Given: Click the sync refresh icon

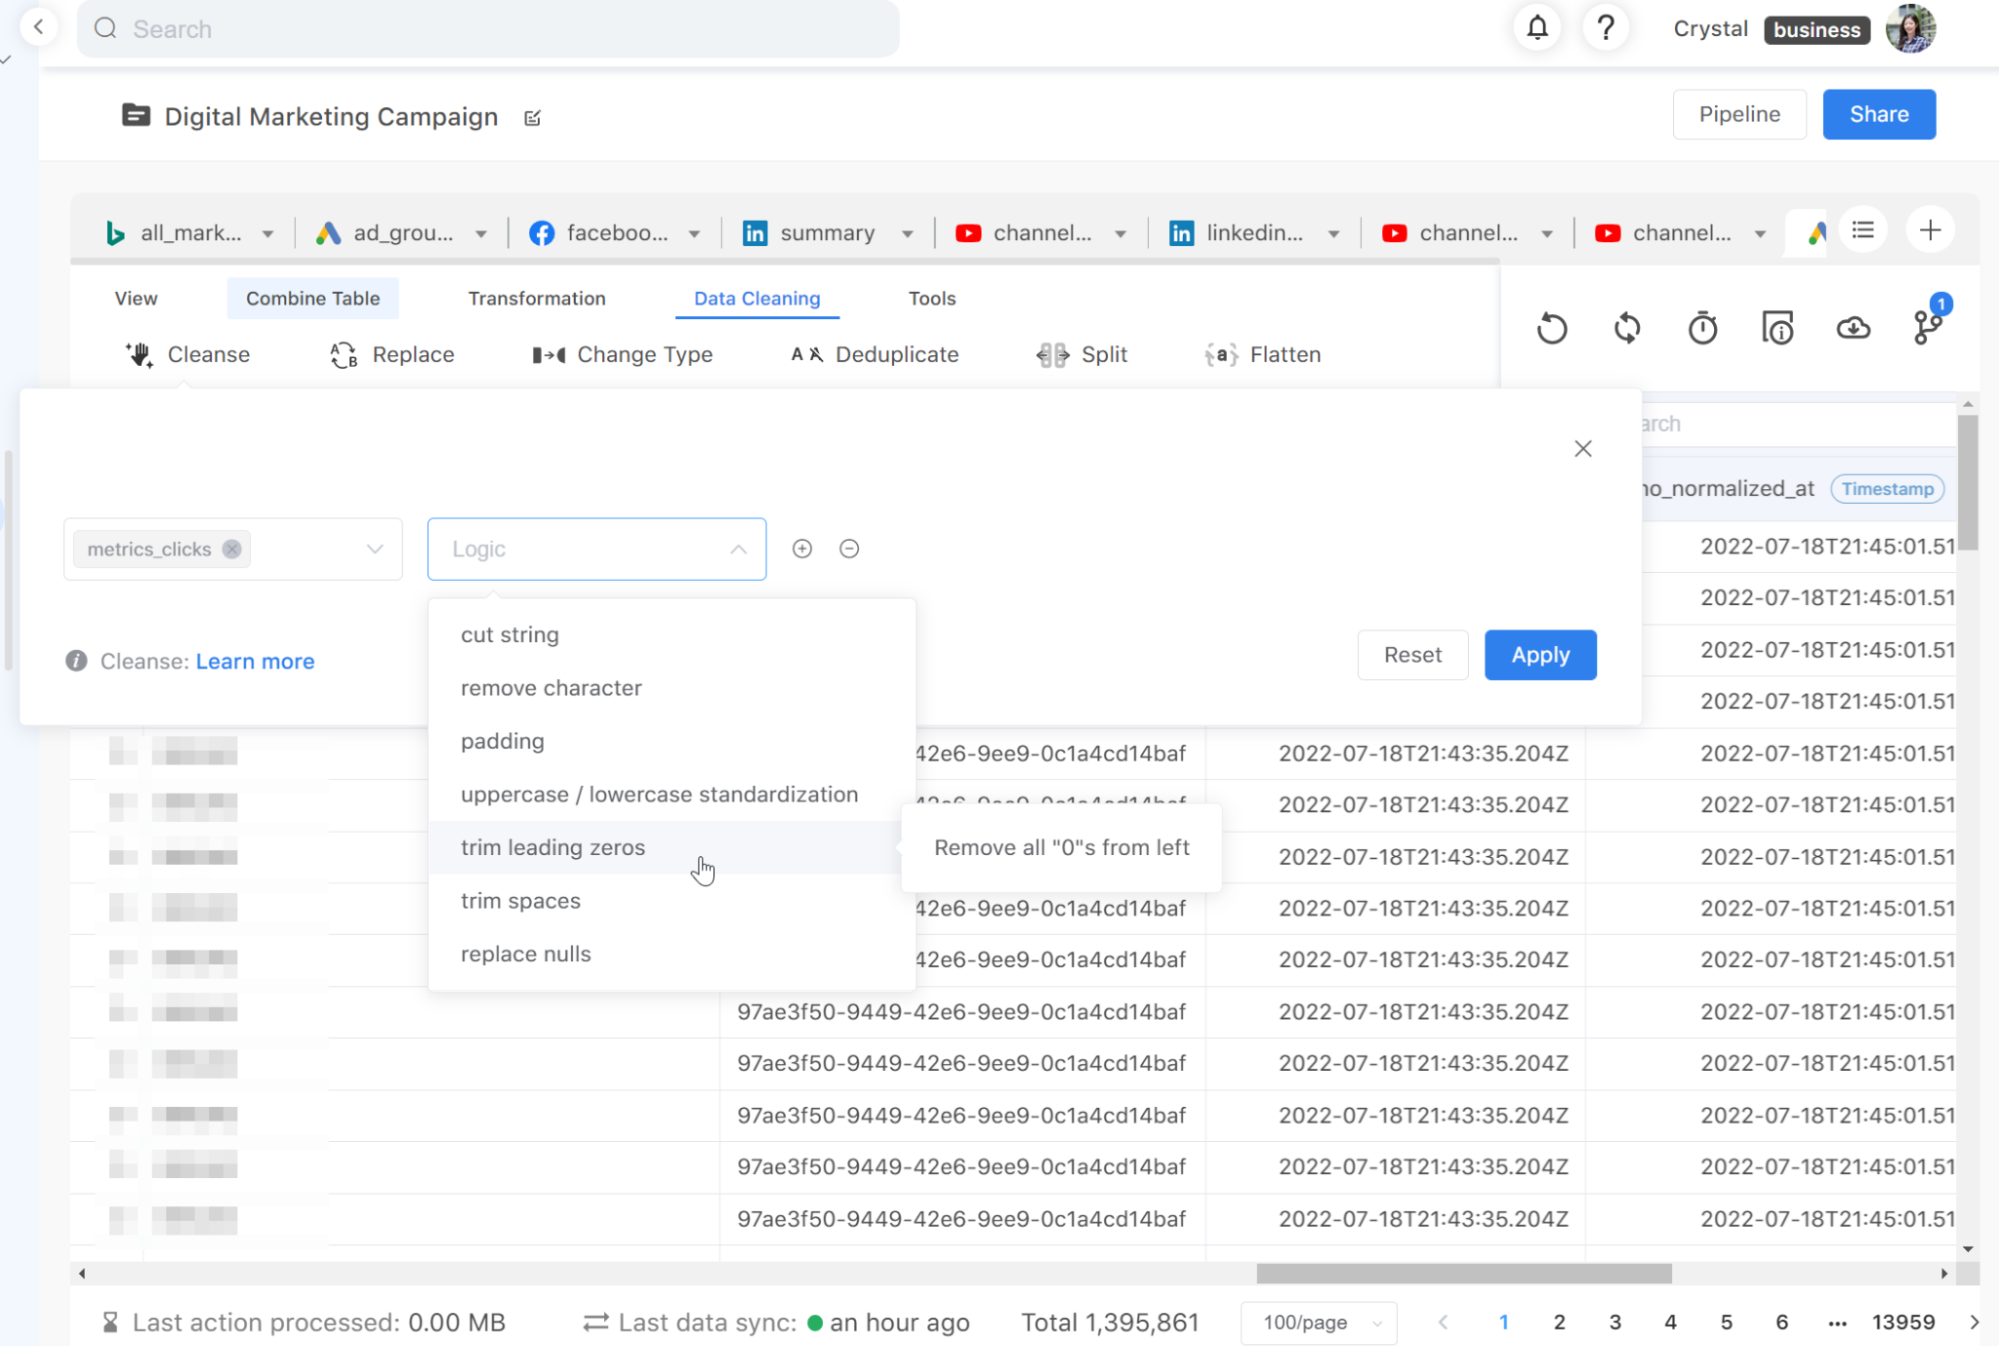Looking at the screenshot, I should click(1627, 328).
